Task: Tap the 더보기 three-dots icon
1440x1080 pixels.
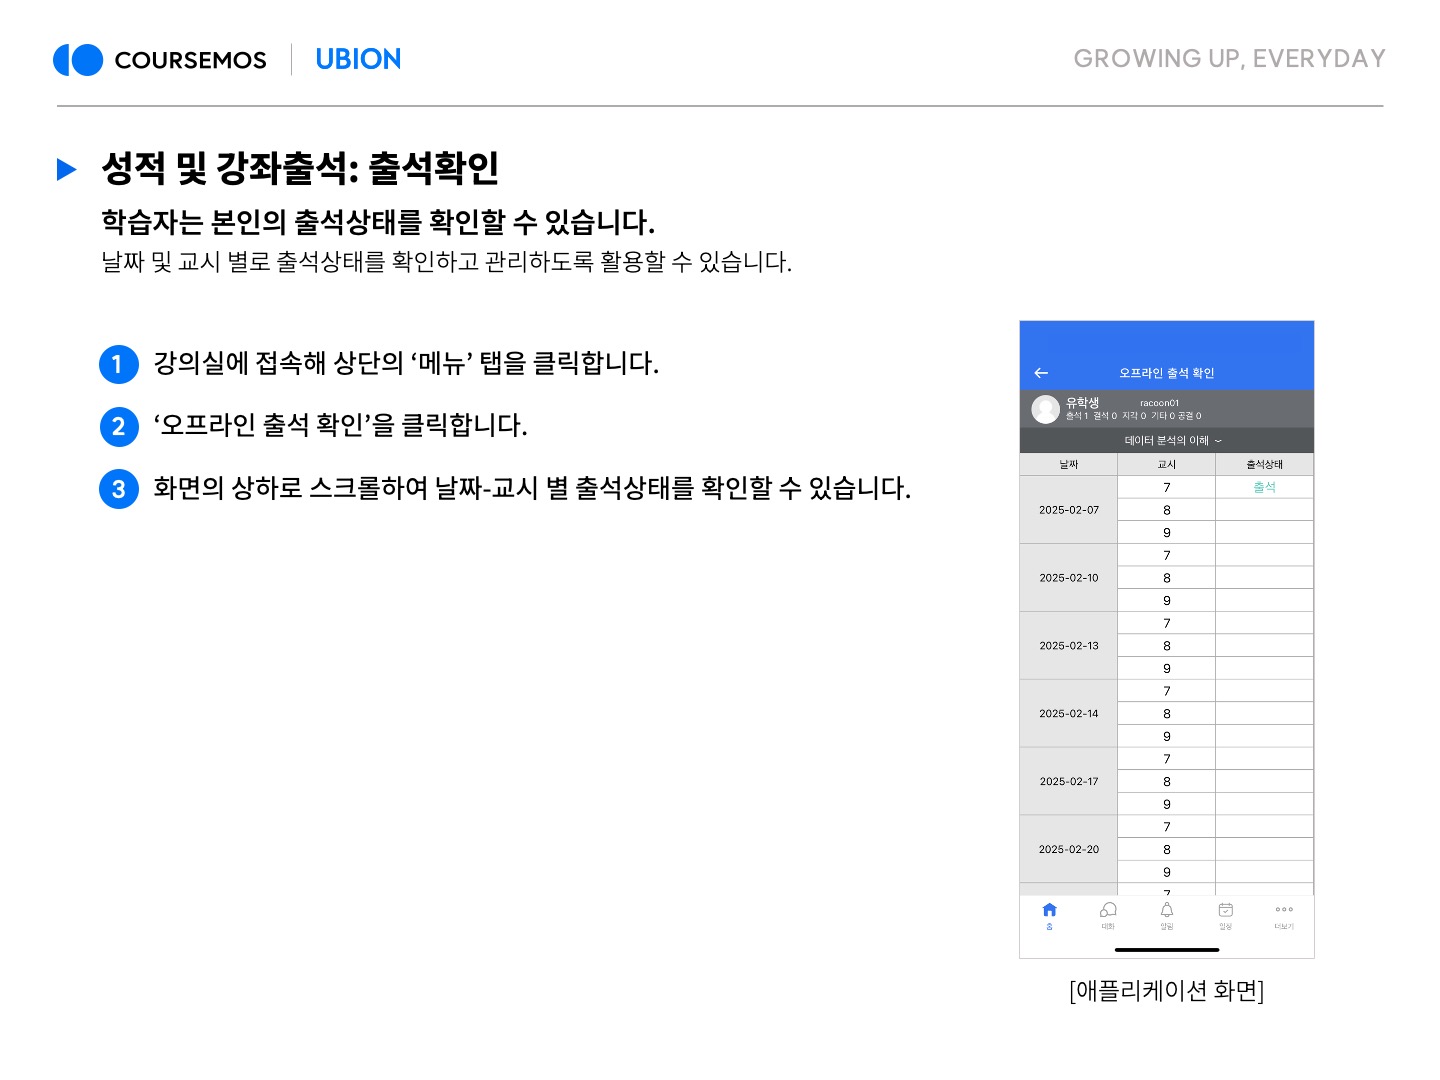Action: point(1284,911)
